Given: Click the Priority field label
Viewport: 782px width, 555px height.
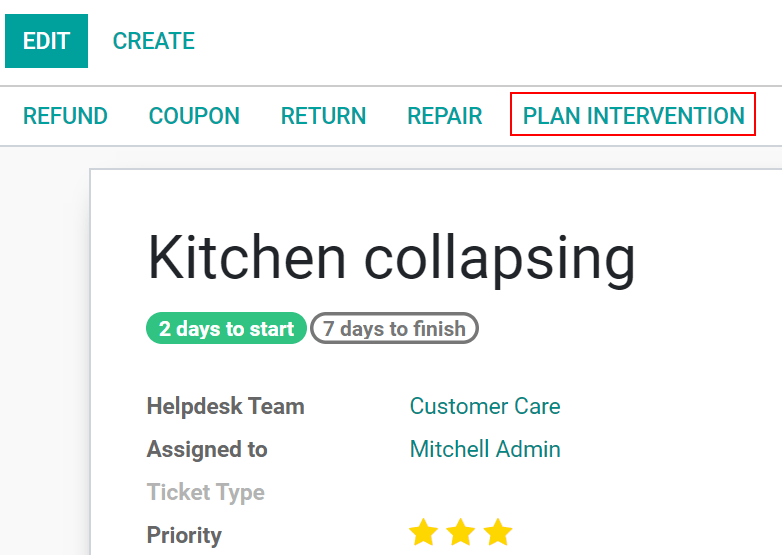Looking at the screenshot, I should pos(184,534).
